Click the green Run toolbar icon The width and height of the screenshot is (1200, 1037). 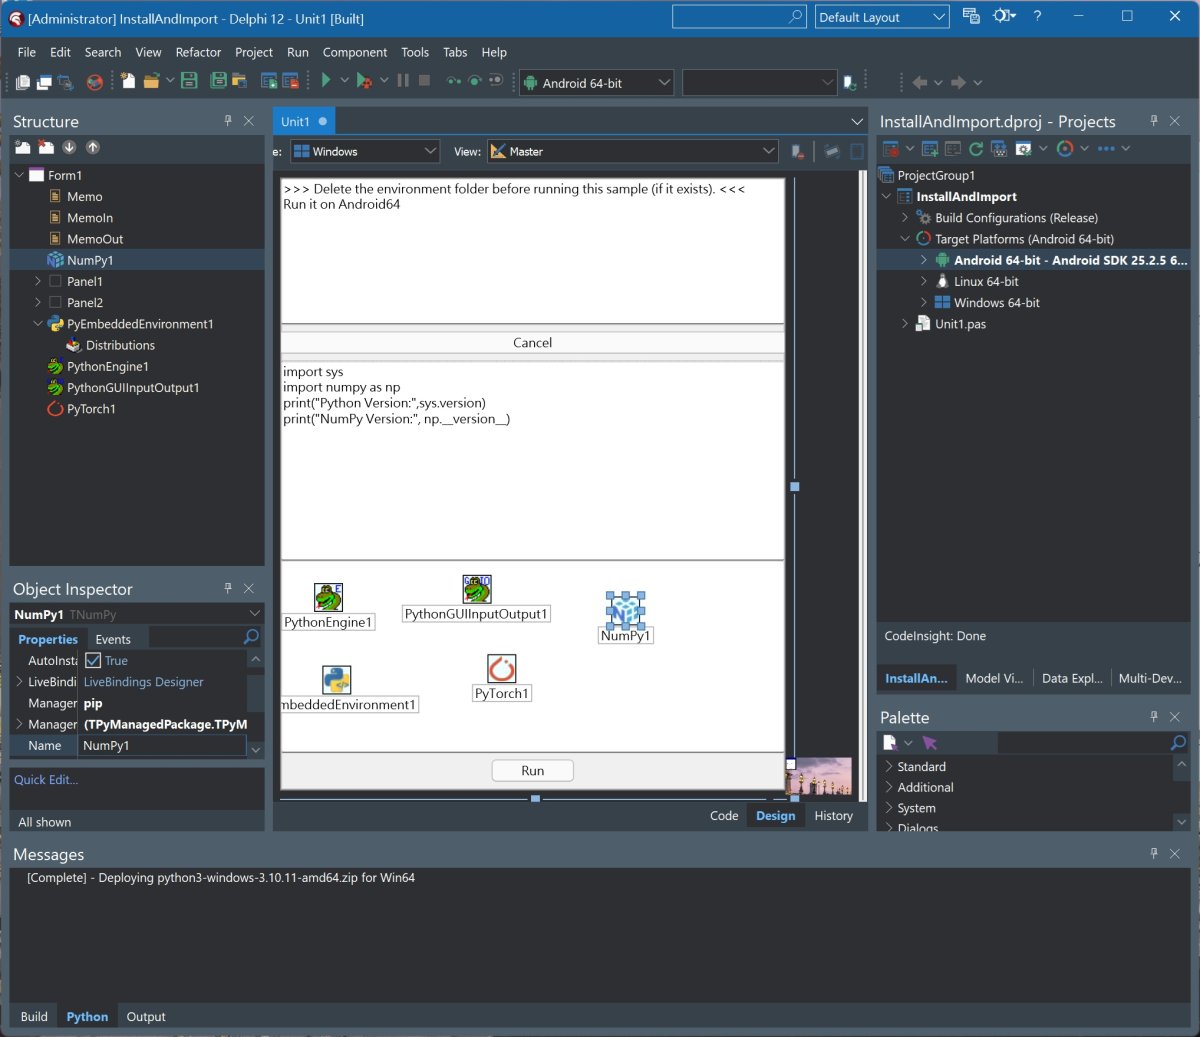[x=326, y=81]
